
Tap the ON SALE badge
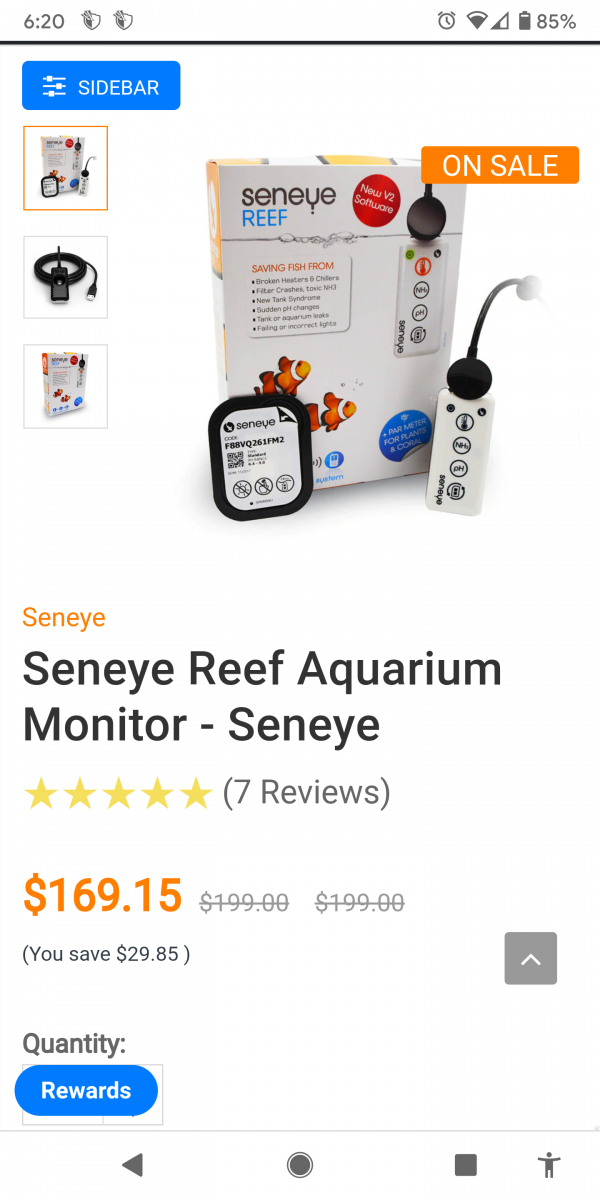[500, 165]
